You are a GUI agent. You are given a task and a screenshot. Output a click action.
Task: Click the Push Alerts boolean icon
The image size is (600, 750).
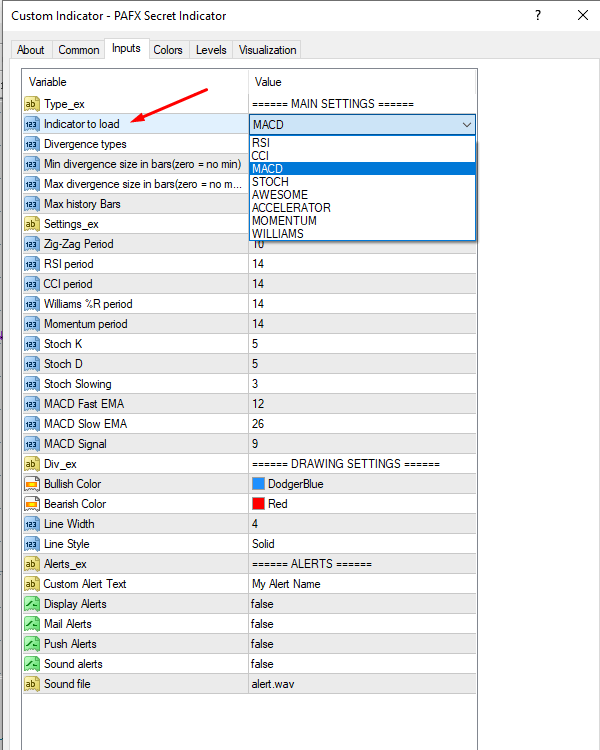coord(32,644)
